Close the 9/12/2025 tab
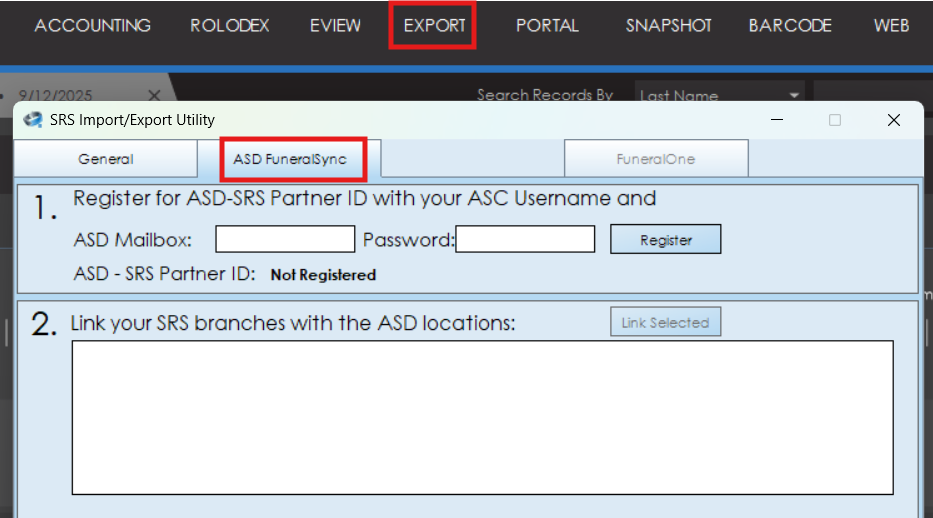The width and height of the screenshot is (933, 518). click(154, 95)
